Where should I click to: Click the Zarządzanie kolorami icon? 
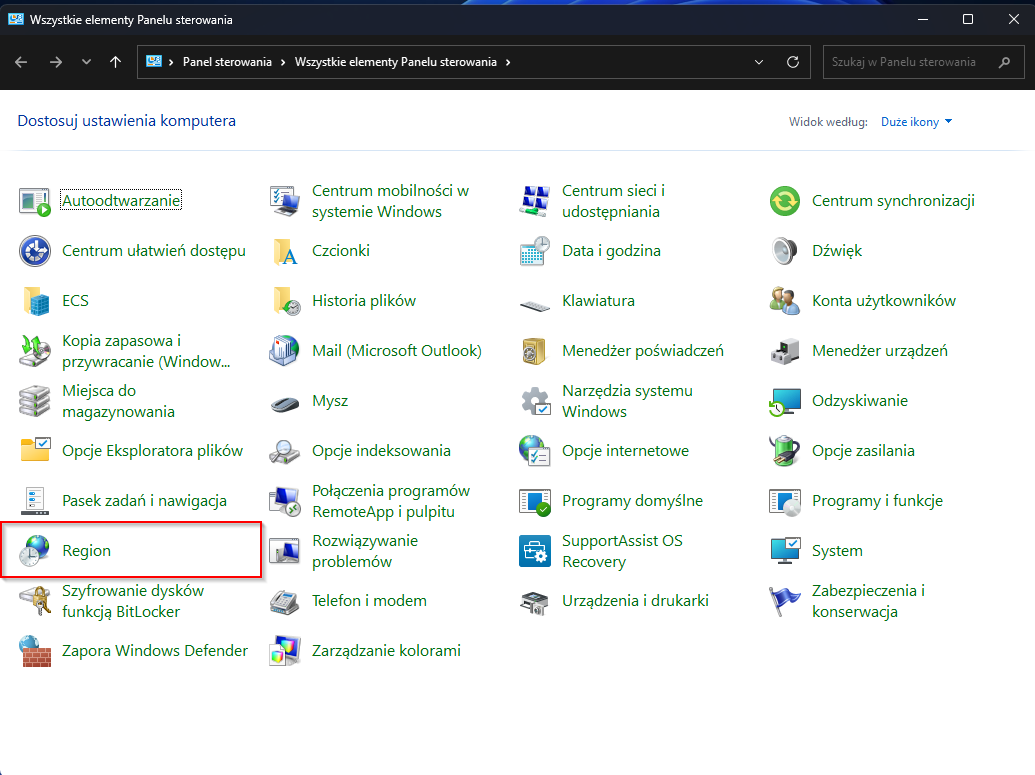(x=285, y=651)
